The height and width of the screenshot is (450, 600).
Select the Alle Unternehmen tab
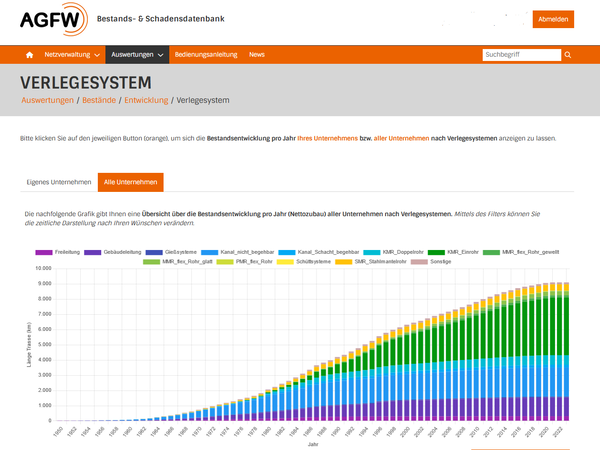tap(130, 182)
